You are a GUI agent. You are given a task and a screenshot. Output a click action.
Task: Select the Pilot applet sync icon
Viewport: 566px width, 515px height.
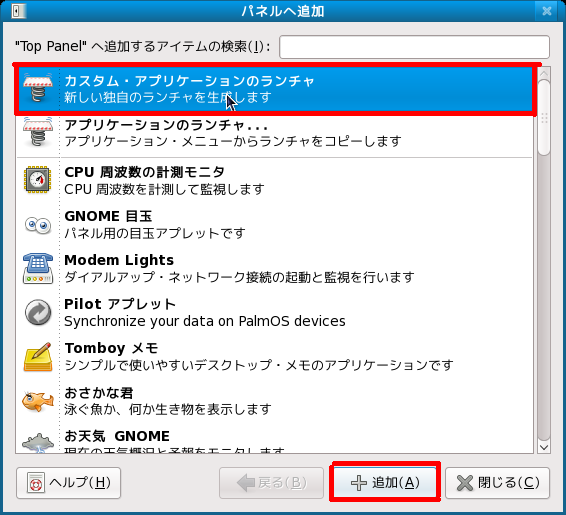click(38, 312)
